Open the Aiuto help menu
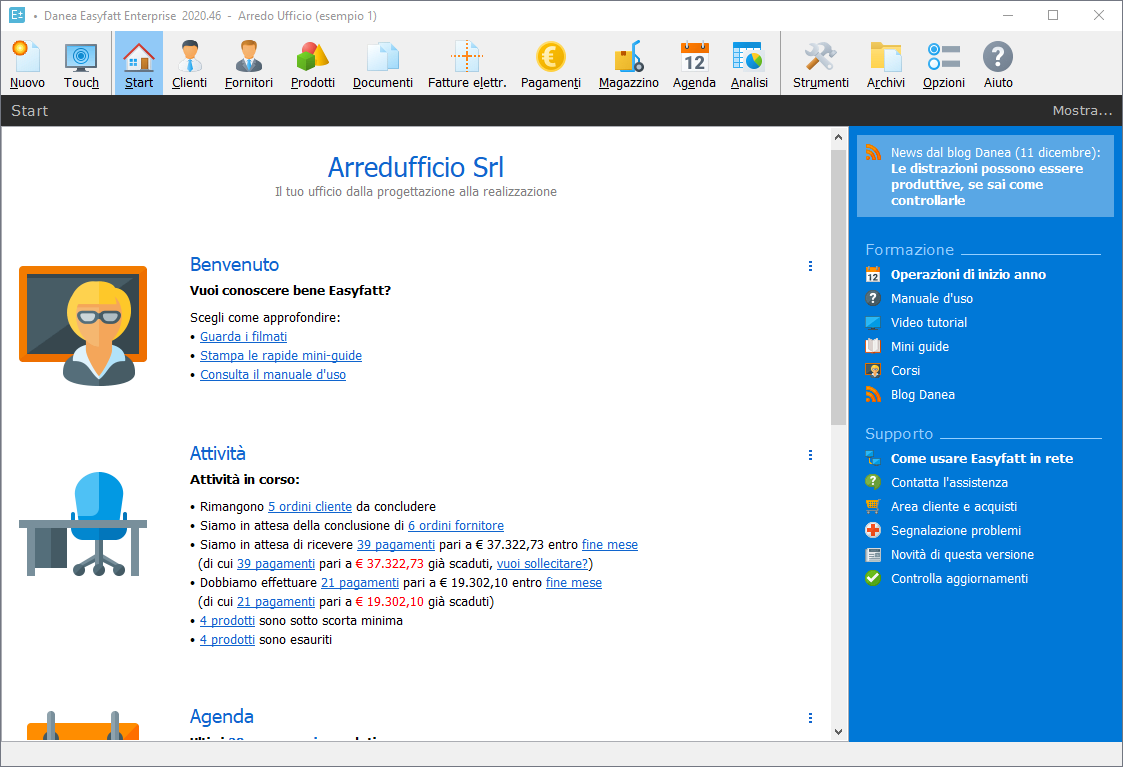Viewport: 1123px width, 767px height. pyautogui.click(x=998, y=64)
